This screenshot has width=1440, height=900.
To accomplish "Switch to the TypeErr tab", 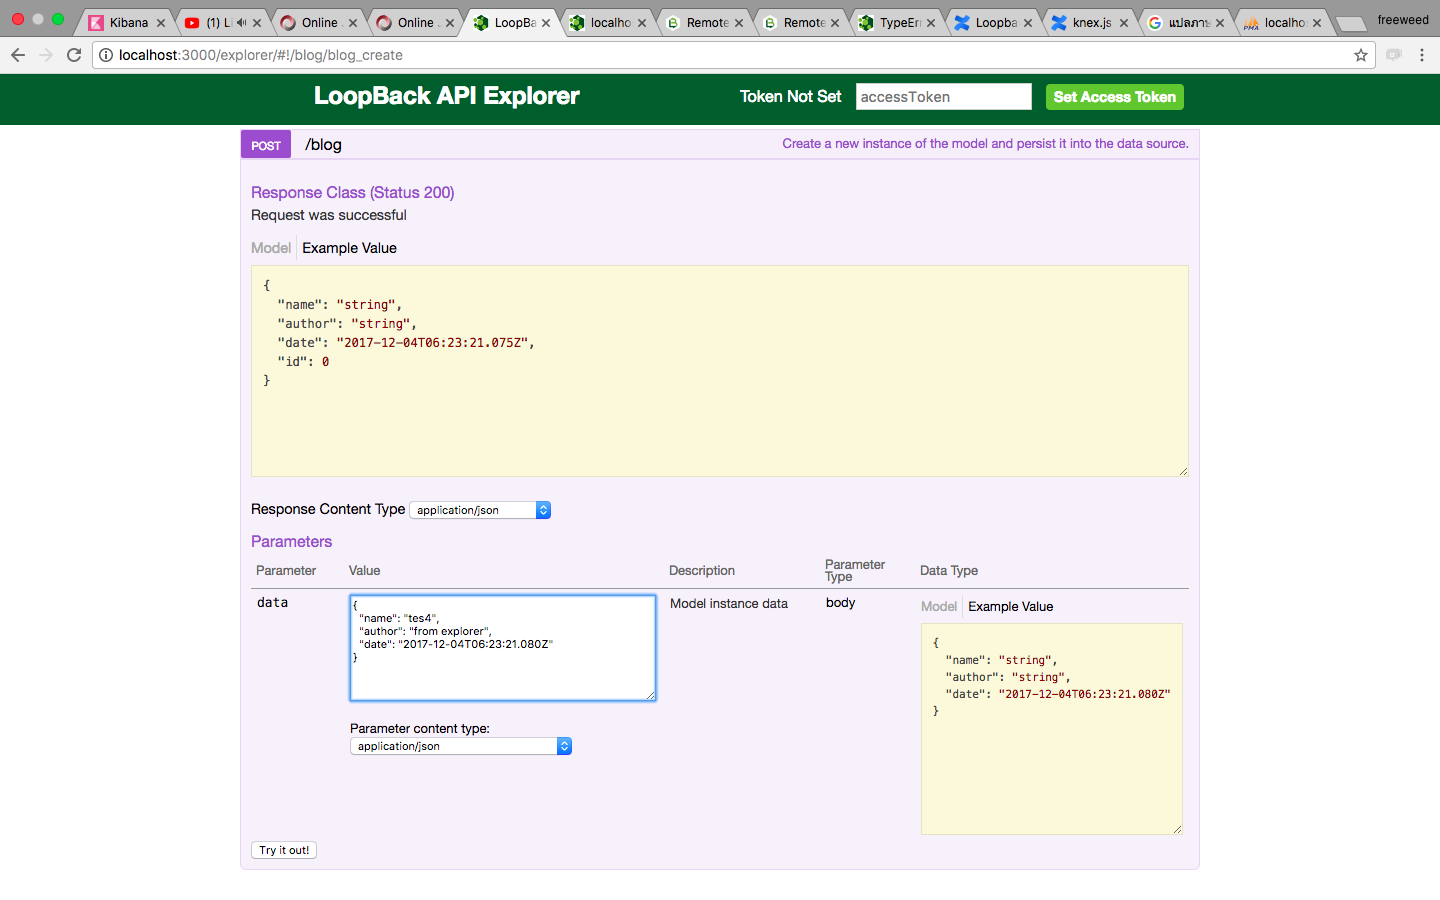I will tap(899, 23).
